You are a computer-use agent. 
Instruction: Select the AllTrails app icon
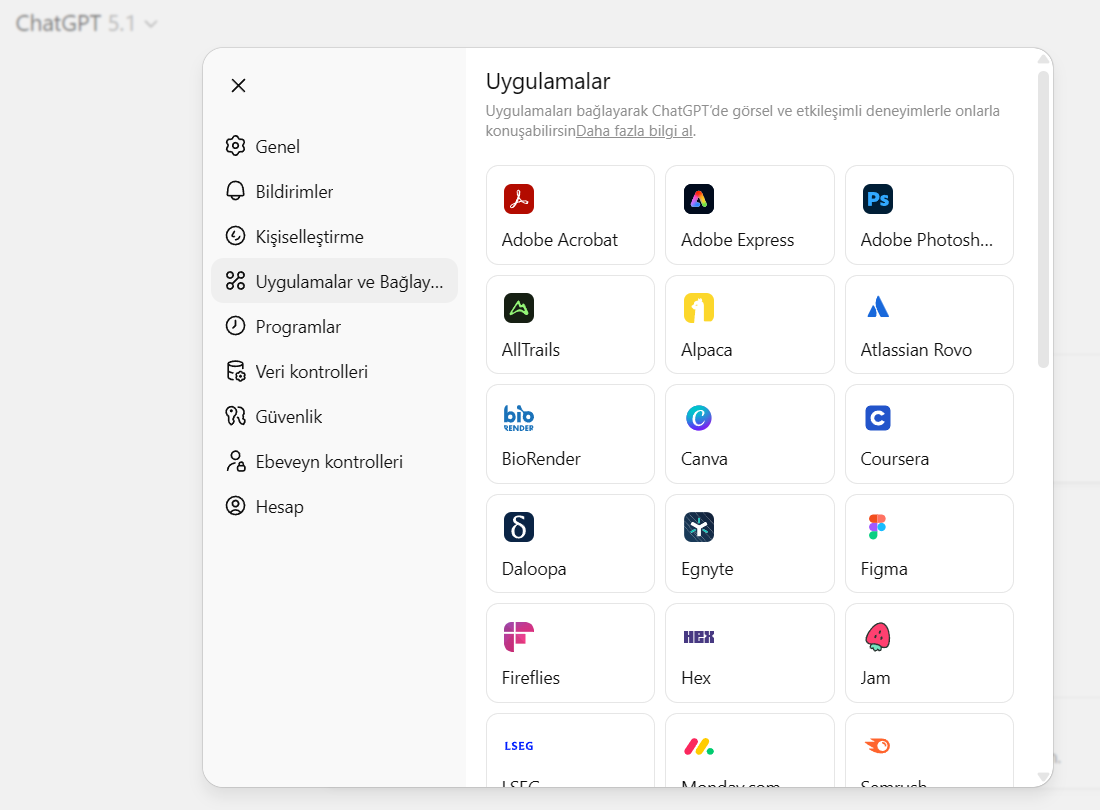click(518, 308)
